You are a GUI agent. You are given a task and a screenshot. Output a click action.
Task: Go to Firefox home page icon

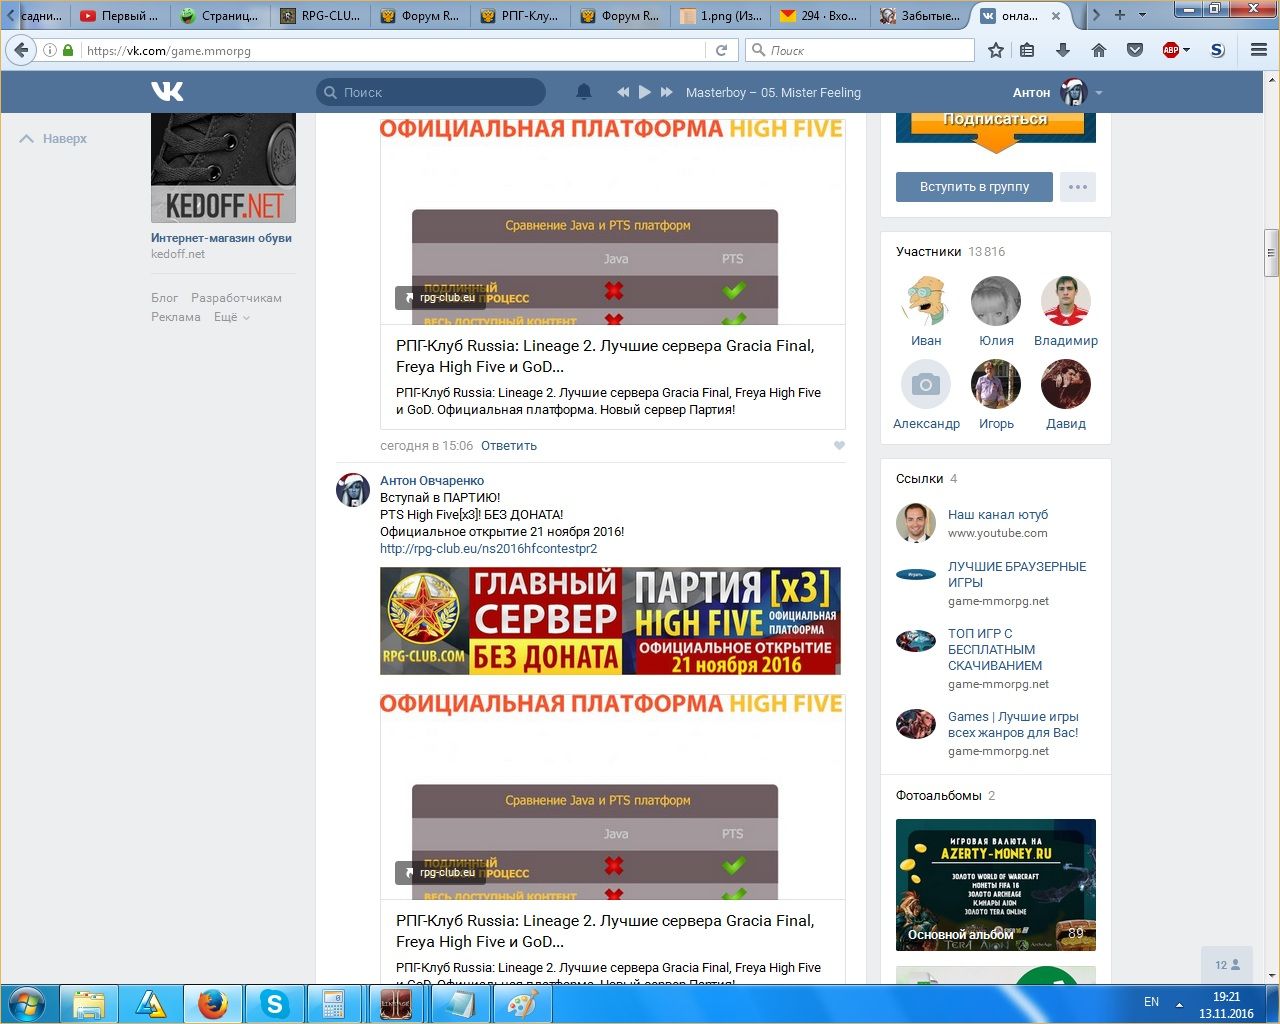click(1099, 50)
